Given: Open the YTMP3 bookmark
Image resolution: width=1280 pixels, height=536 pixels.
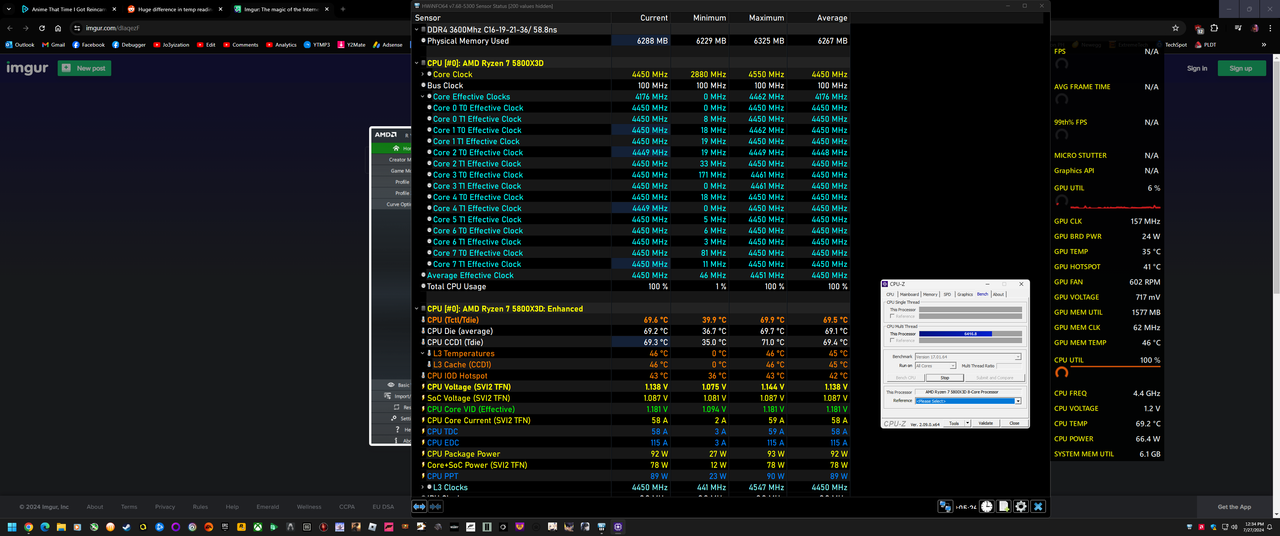Looking at the screenshot, I should pos(316,44).
